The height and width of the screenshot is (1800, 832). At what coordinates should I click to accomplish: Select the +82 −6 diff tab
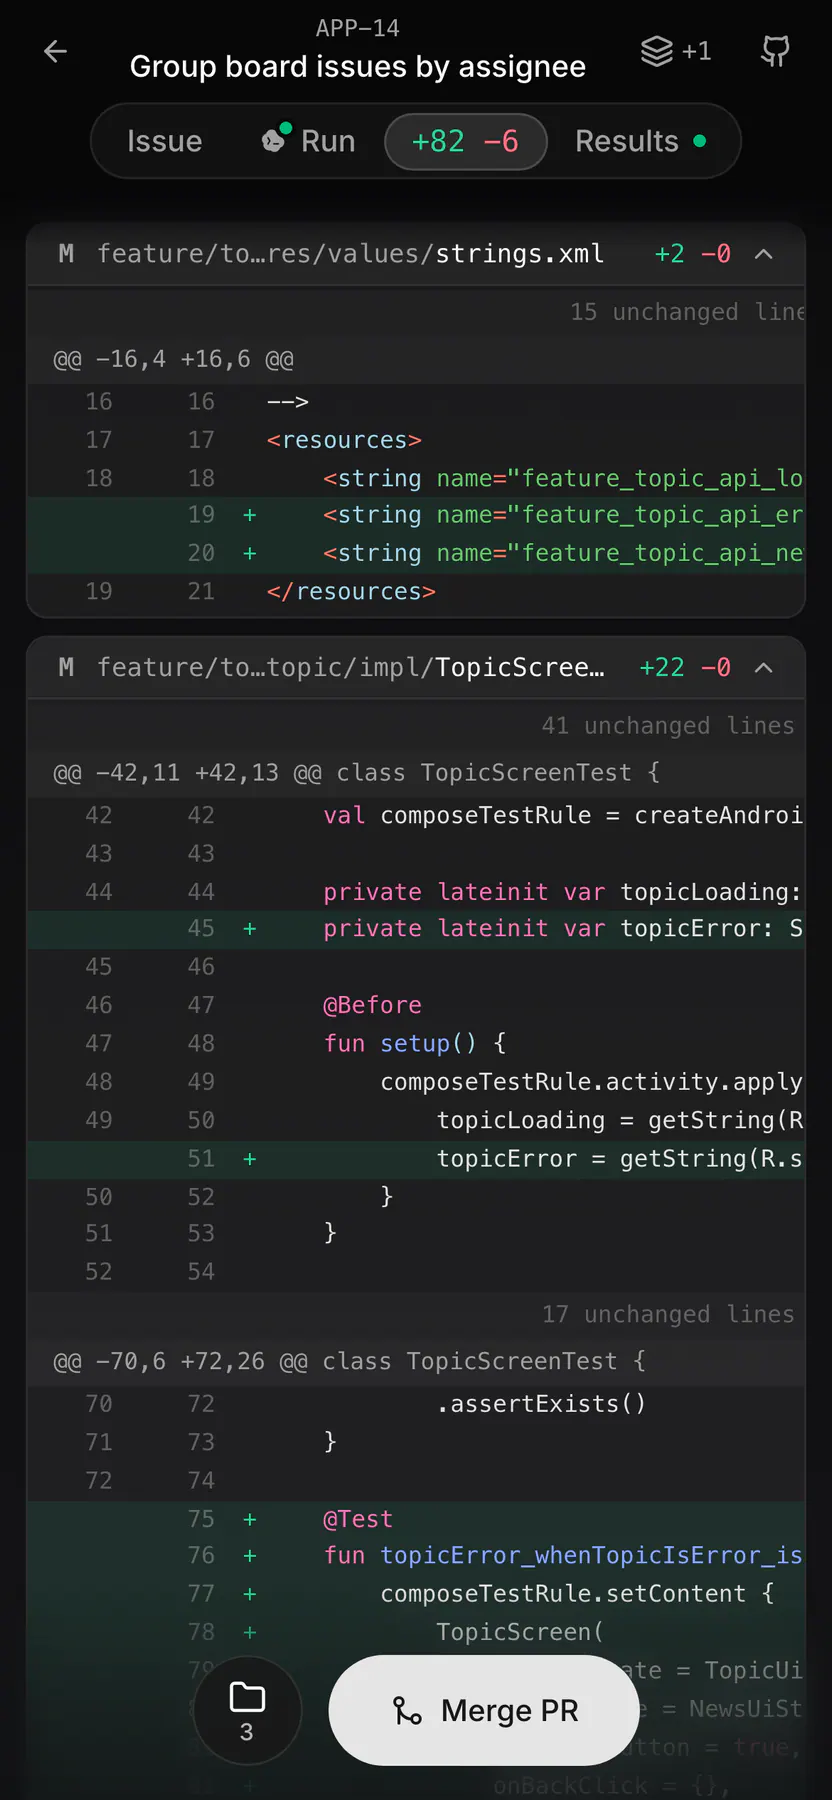point(466,141)
